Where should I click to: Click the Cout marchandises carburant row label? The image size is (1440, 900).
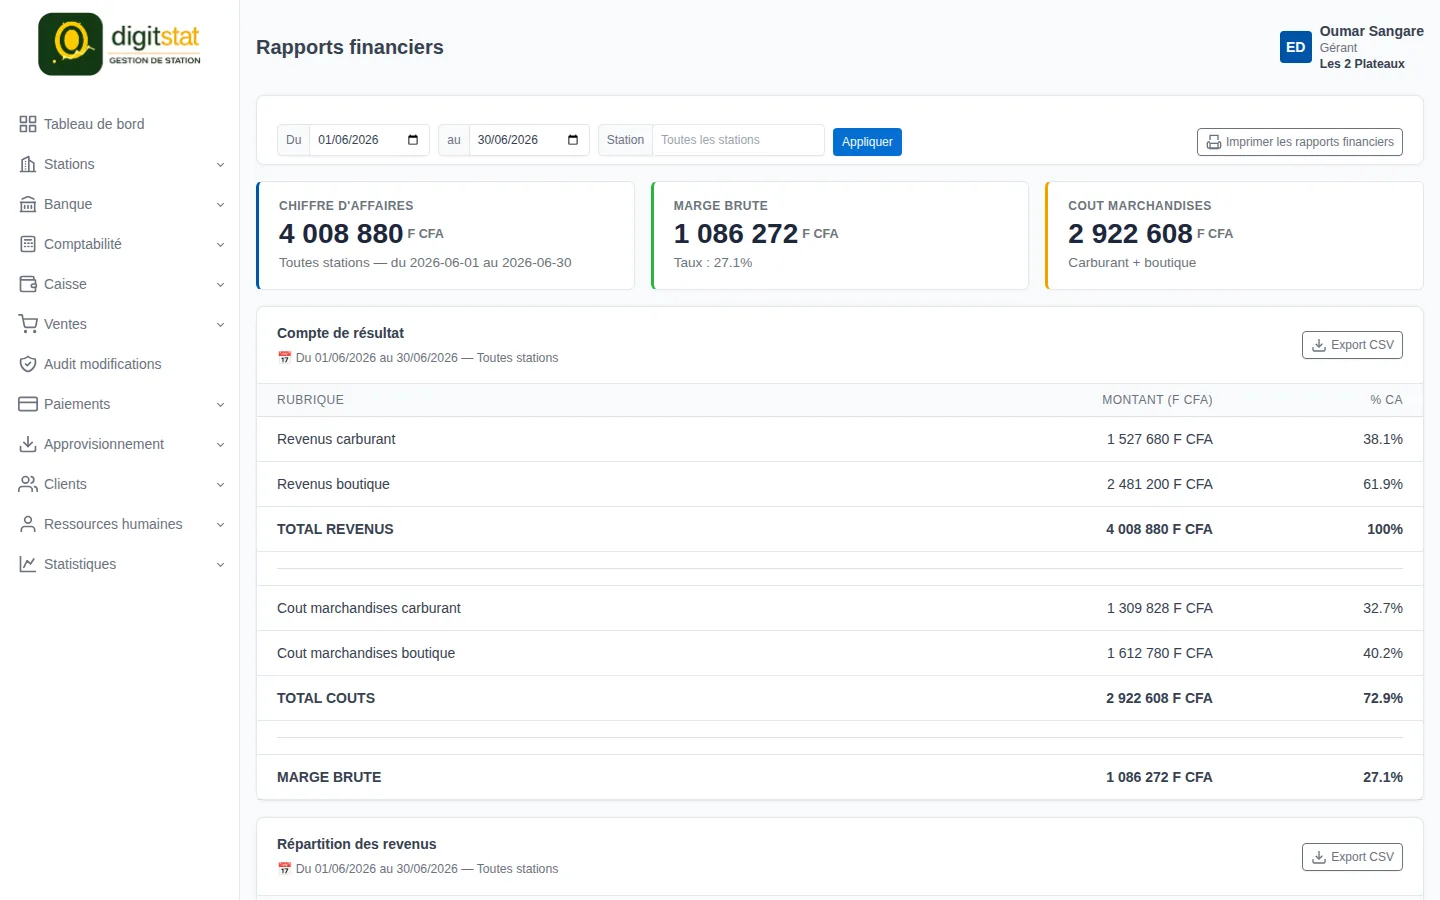pyautogui.click(x=369, y=608)
